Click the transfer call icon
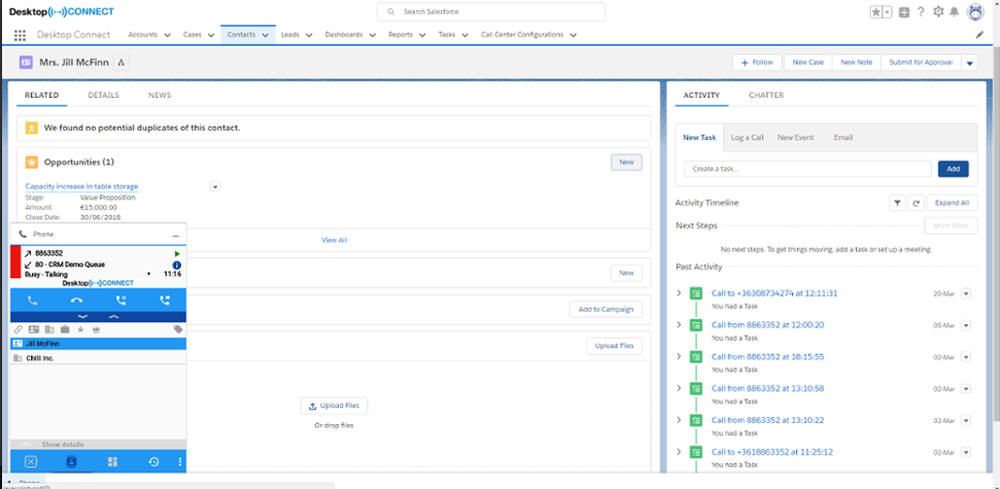 click(x=165, y=301)
